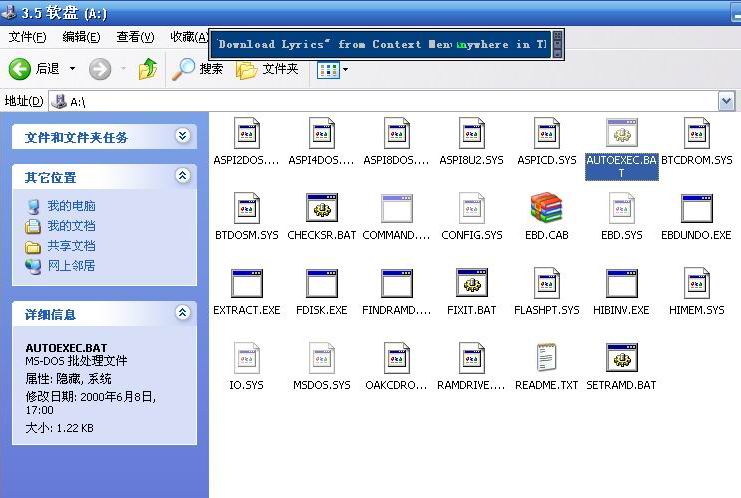Click the Forward arrow button

pyautogui.click(x=100, y=69)
